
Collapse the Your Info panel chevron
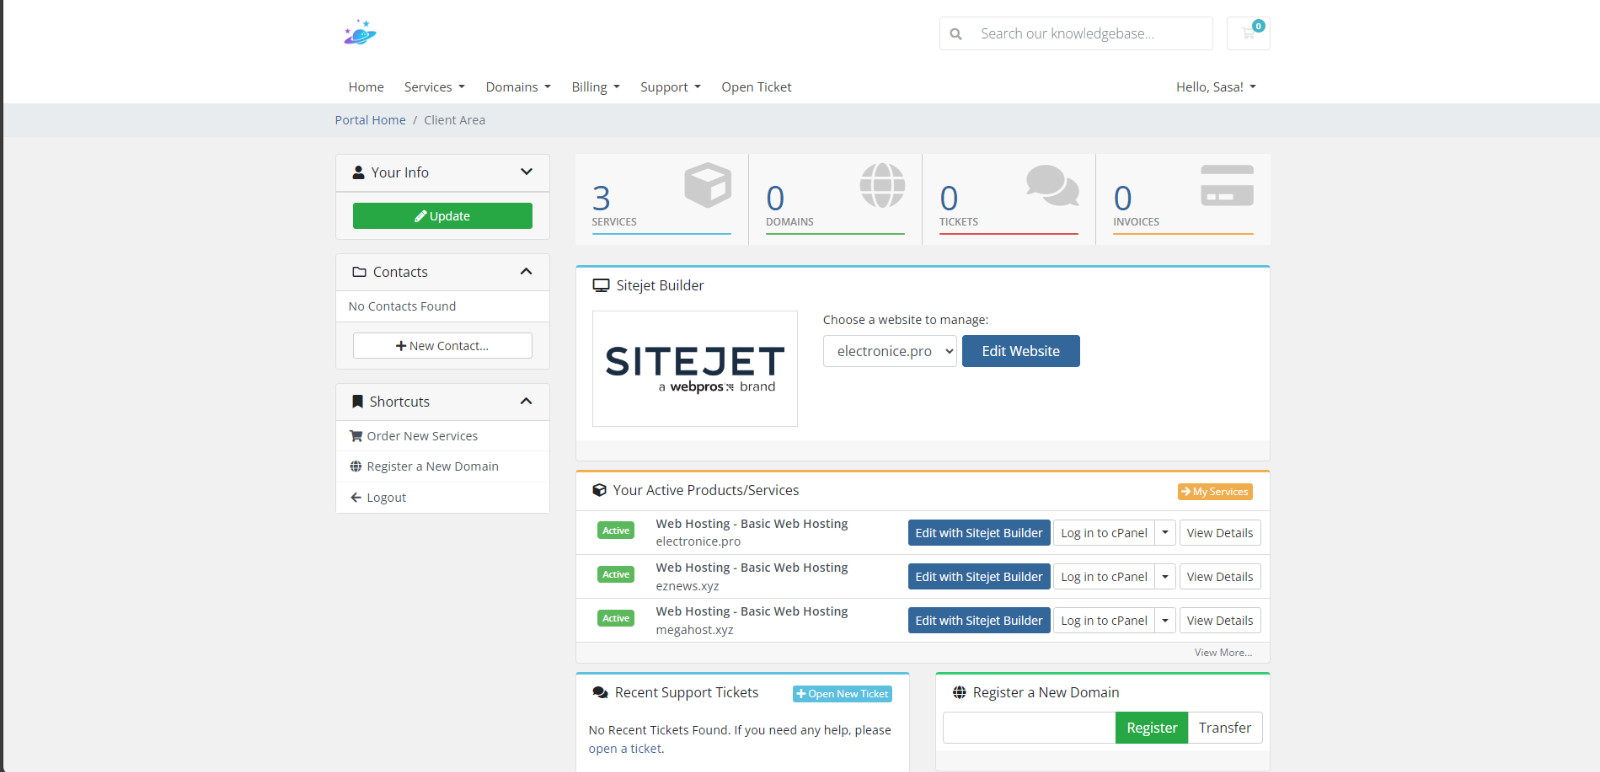526,172
